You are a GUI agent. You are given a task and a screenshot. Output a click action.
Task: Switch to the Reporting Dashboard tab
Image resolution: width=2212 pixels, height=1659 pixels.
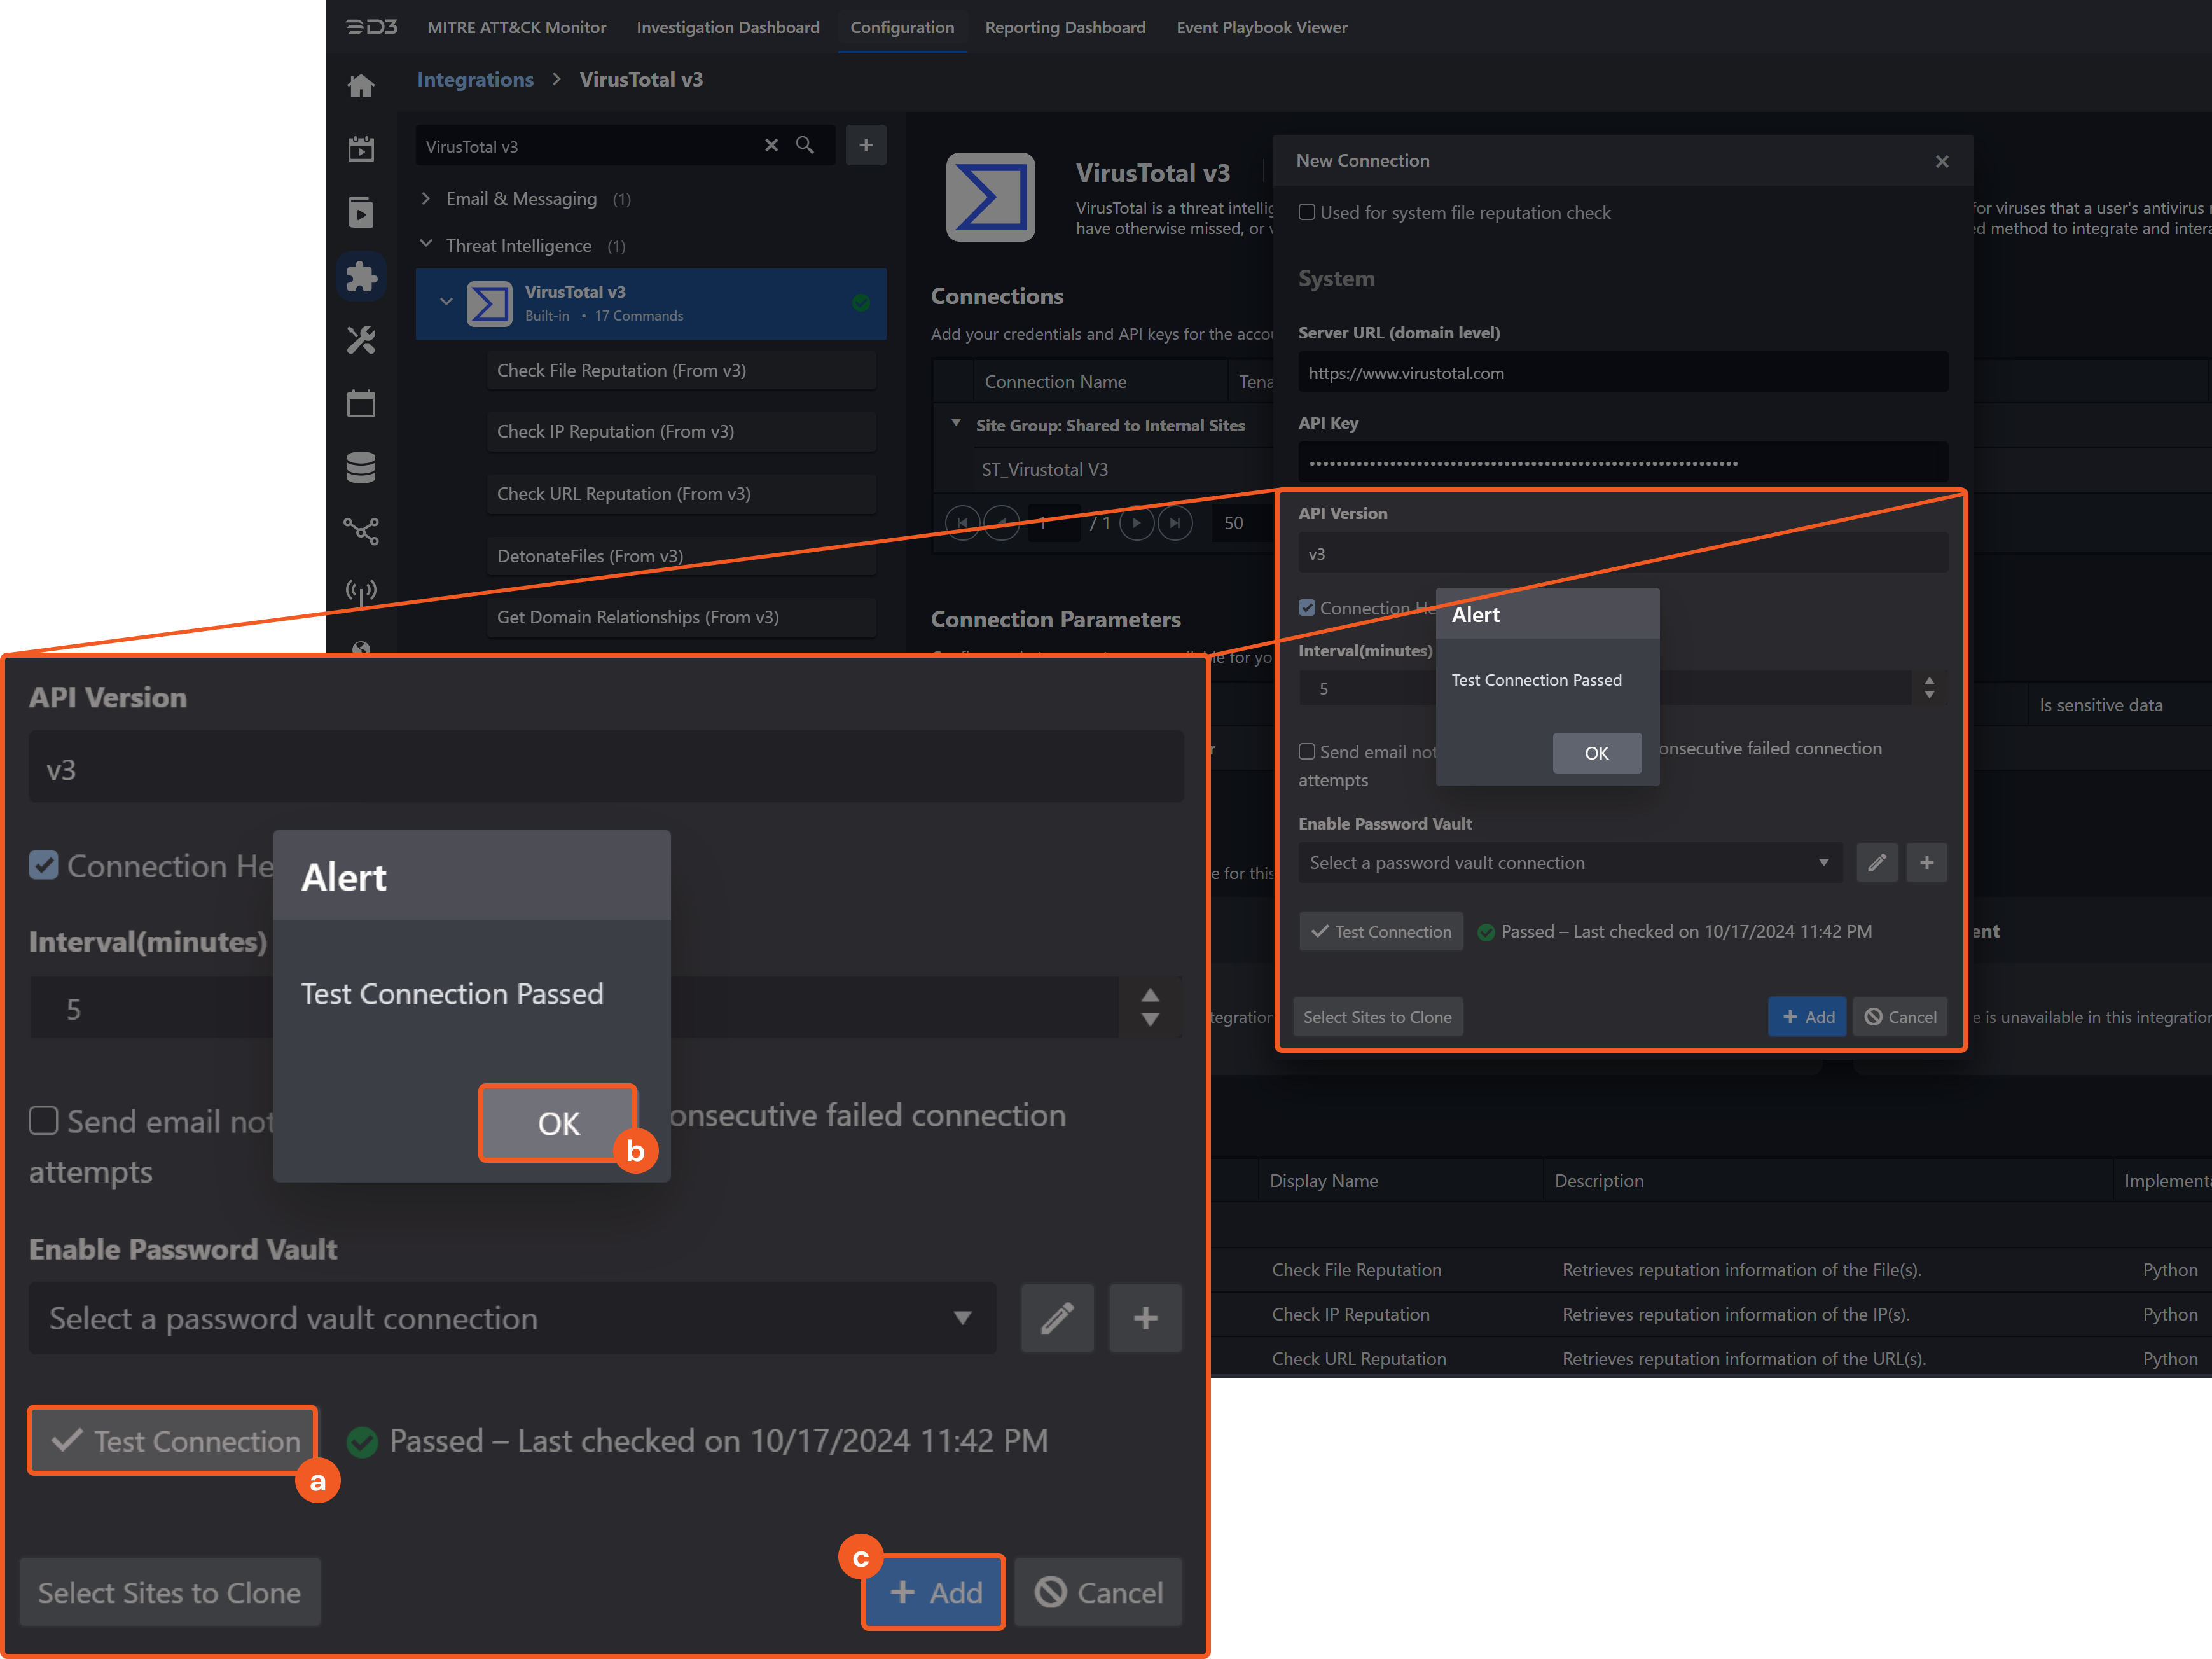click(x=1065, y=27)
